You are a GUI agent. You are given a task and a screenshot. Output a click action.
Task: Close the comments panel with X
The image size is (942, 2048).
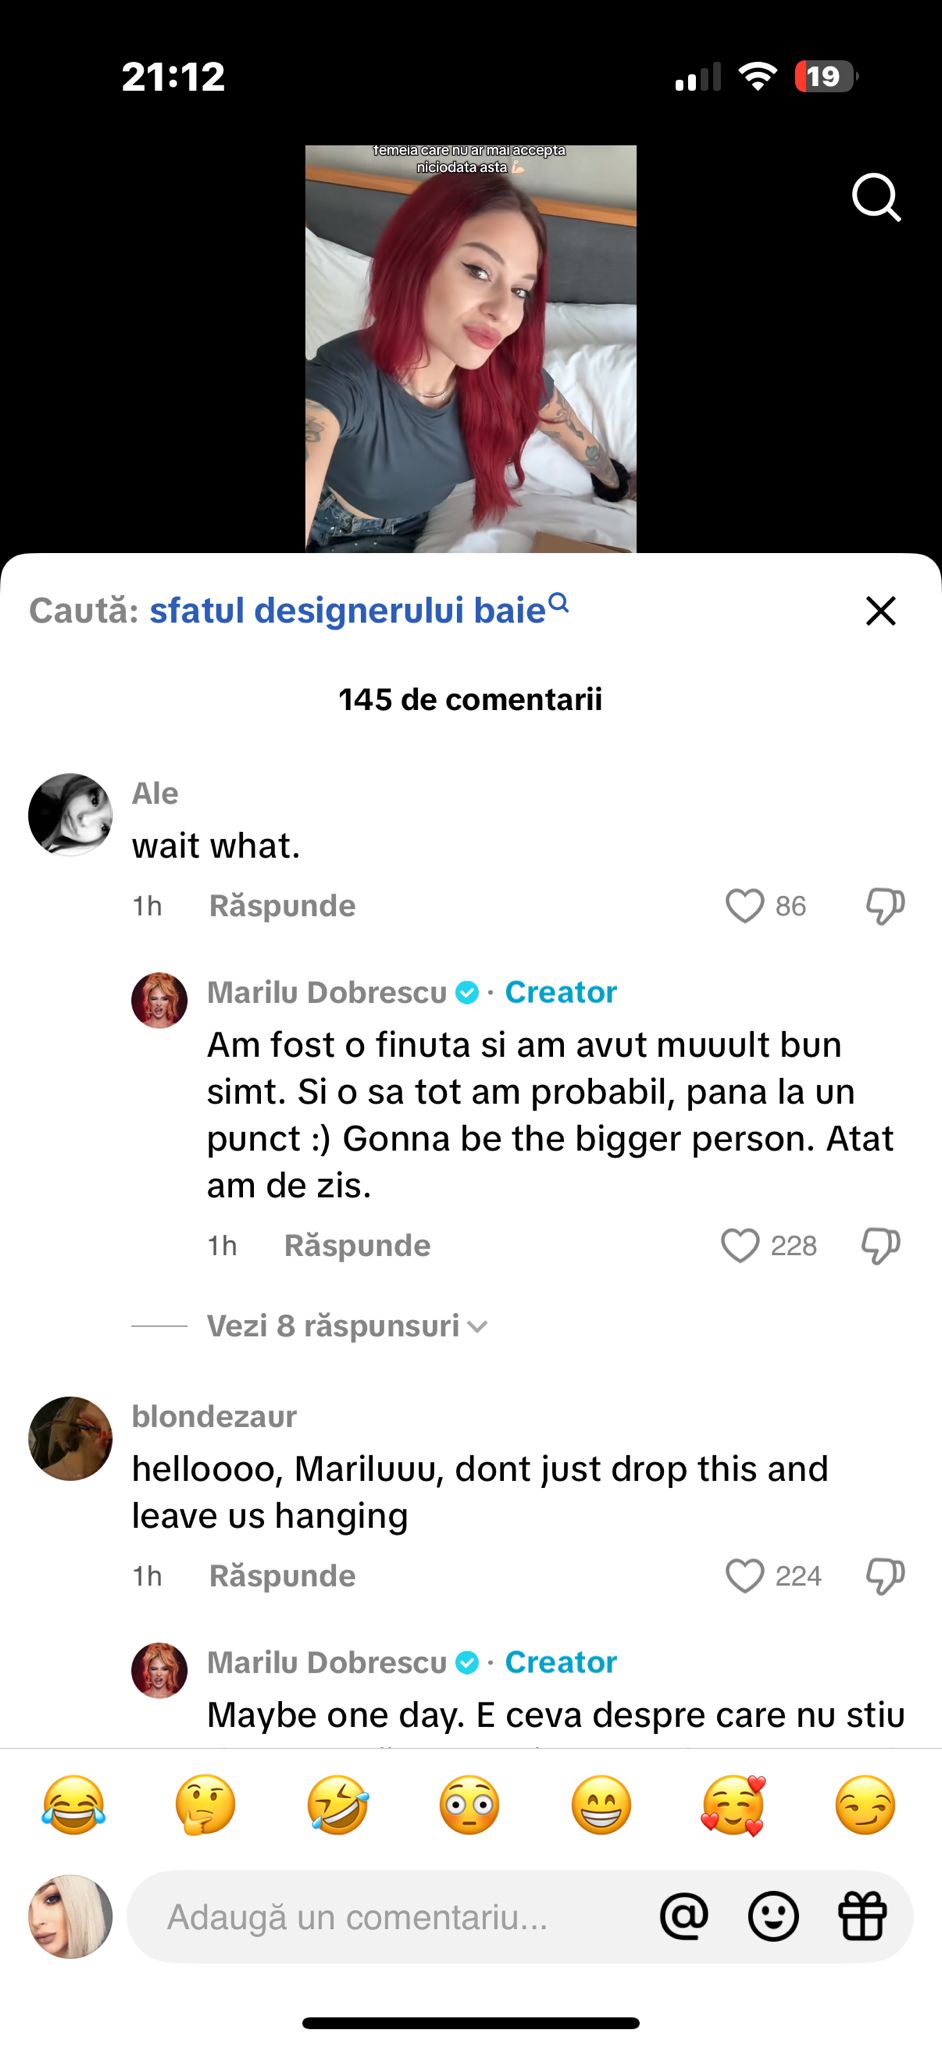(x=880, y=610)
